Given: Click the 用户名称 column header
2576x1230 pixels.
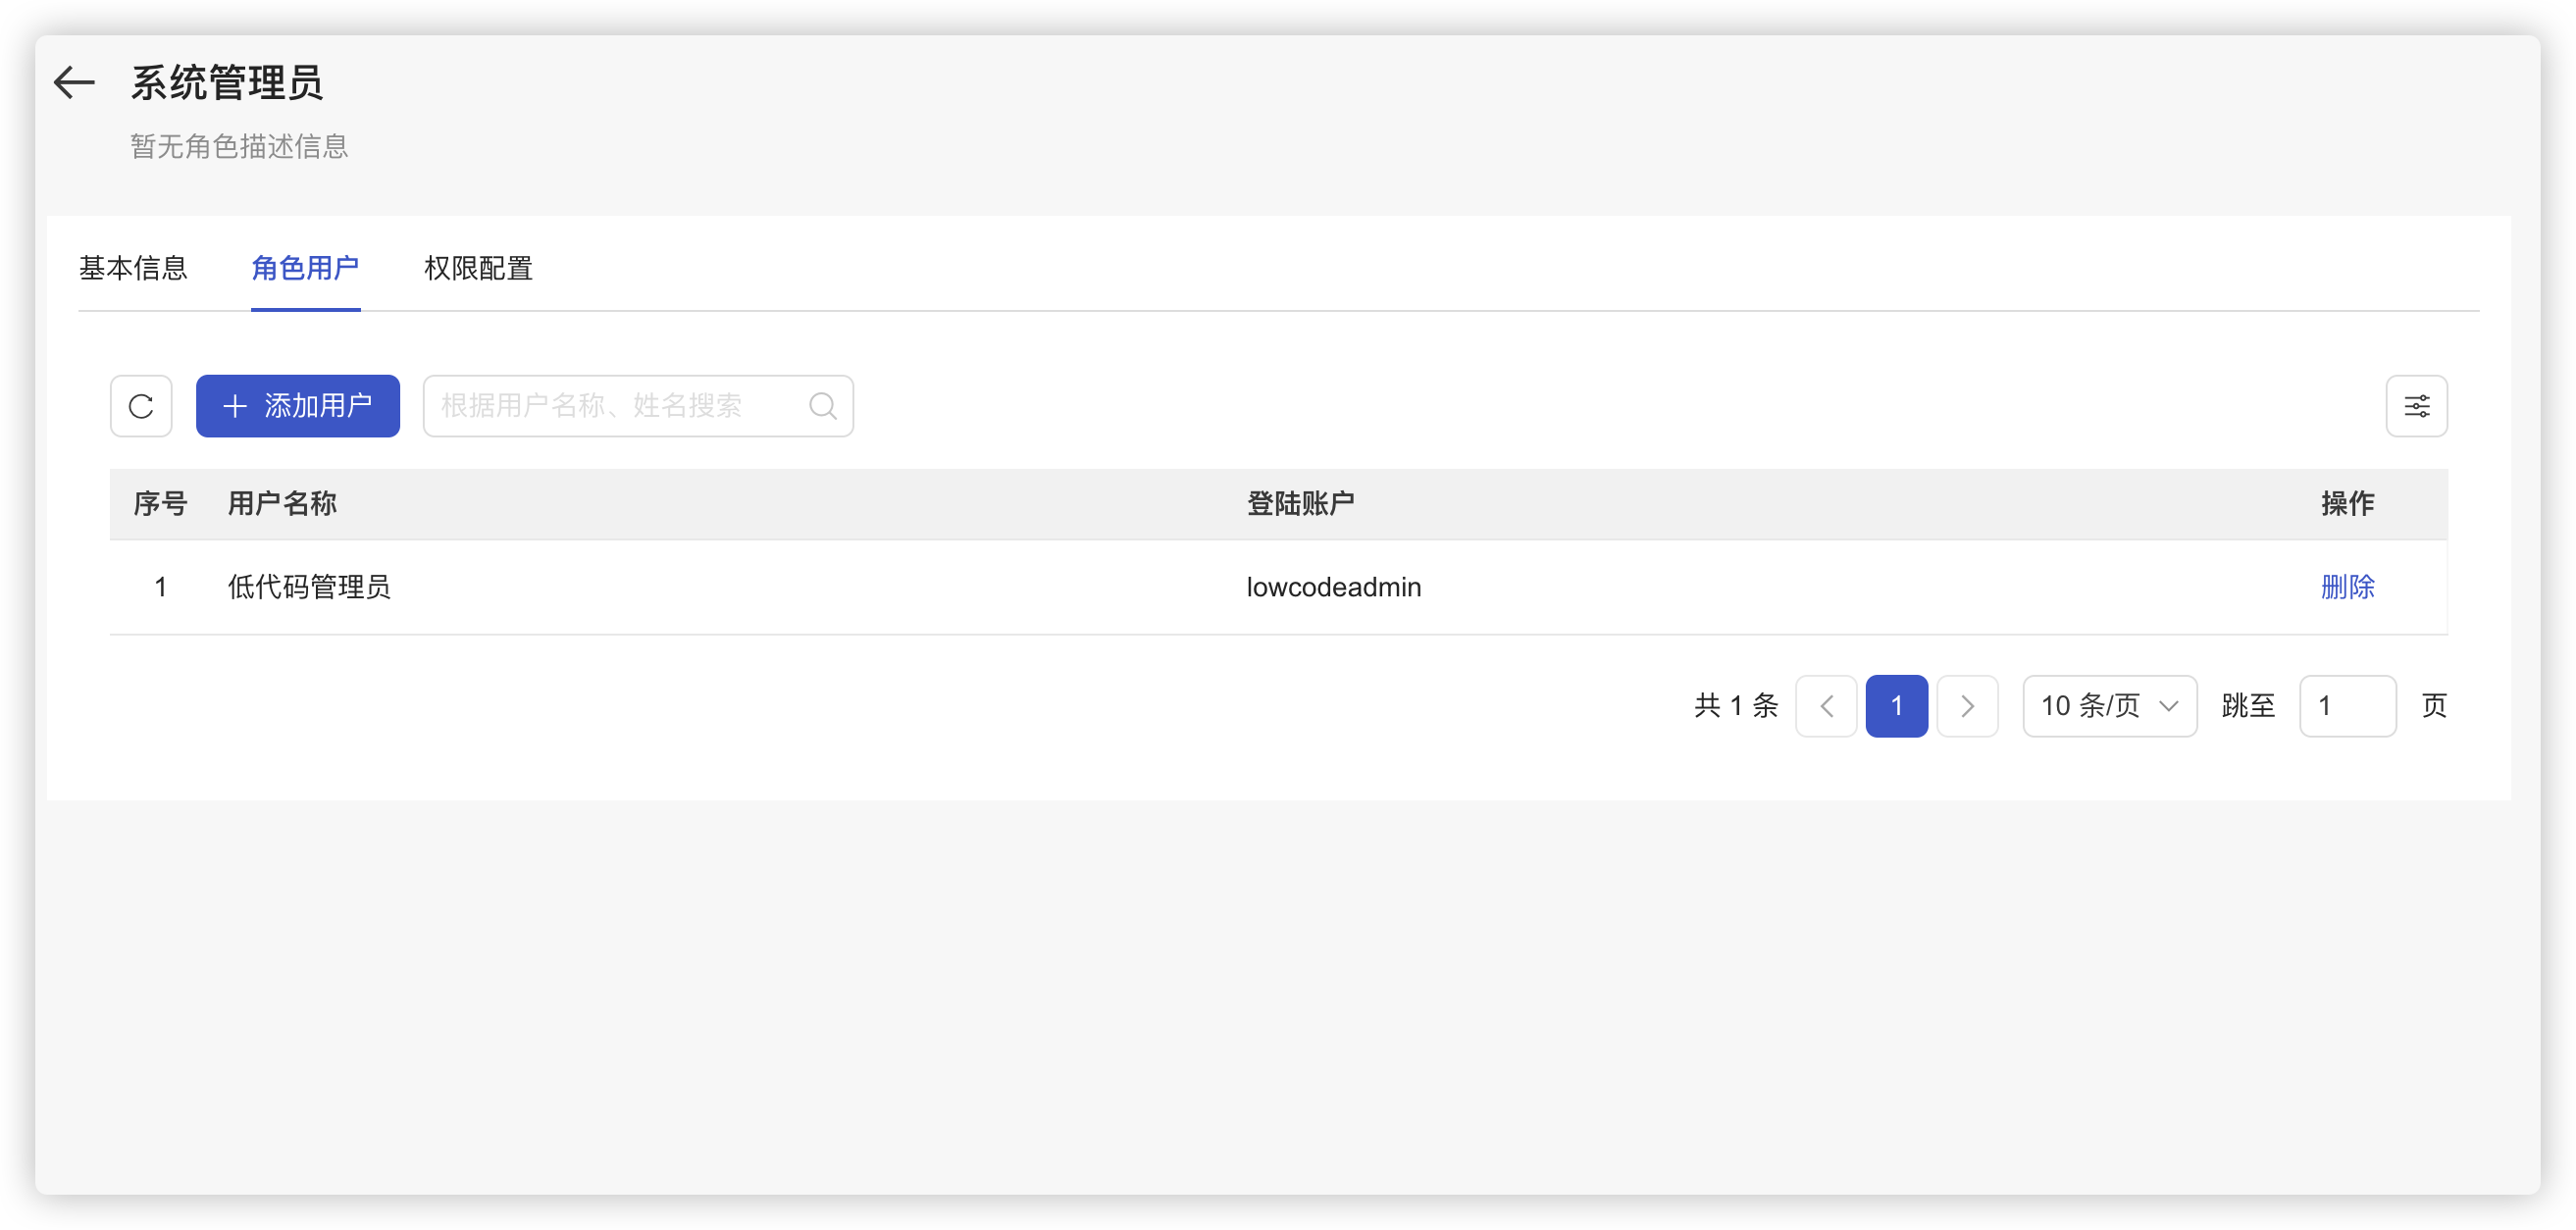Looking at the screenshot, I should tap(282, 503).
